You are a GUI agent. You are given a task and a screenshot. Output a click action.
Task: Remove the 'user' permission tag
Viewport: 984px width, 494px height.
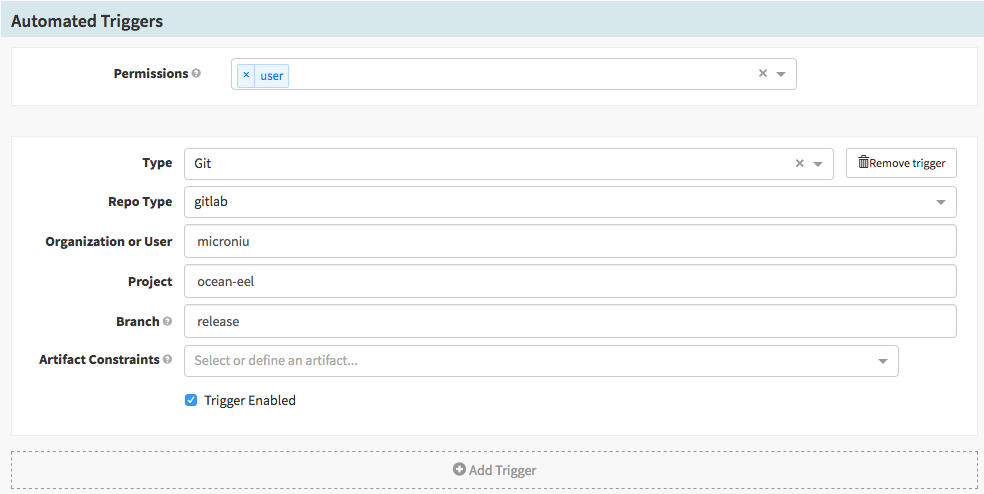click(246, 75)
